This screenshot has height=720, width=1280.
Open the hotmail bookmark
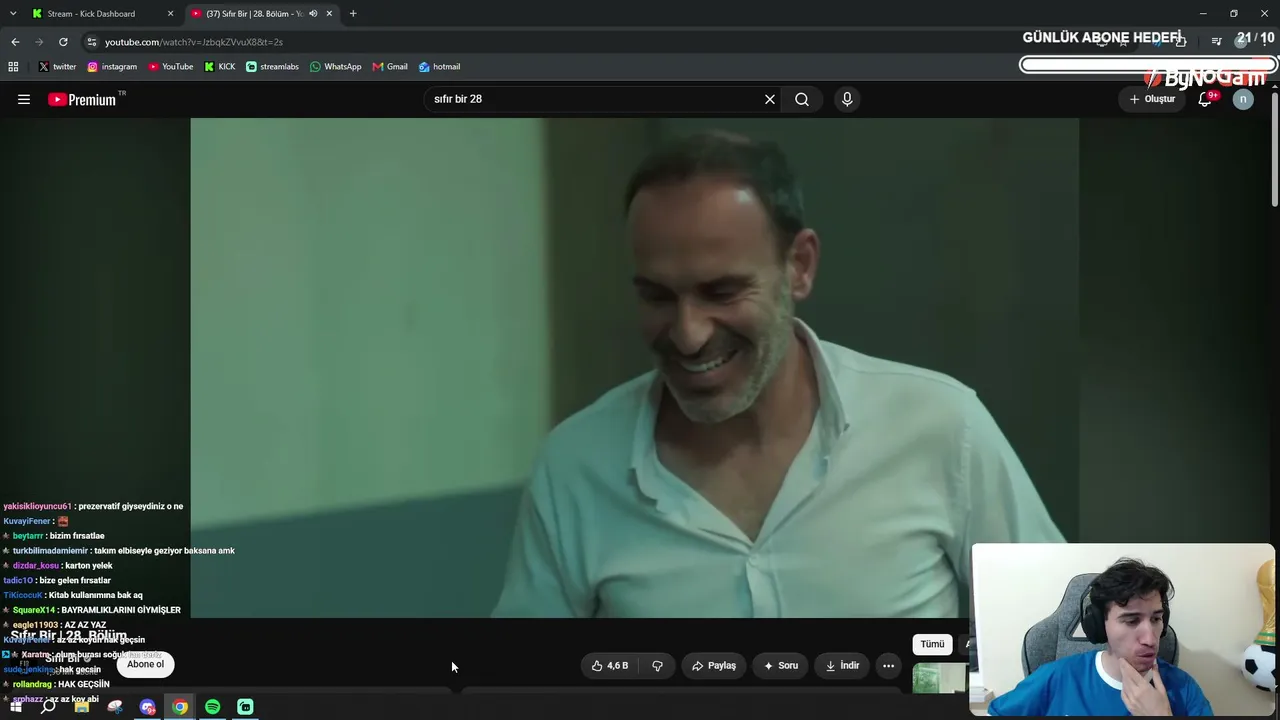[x=440, y=67]
